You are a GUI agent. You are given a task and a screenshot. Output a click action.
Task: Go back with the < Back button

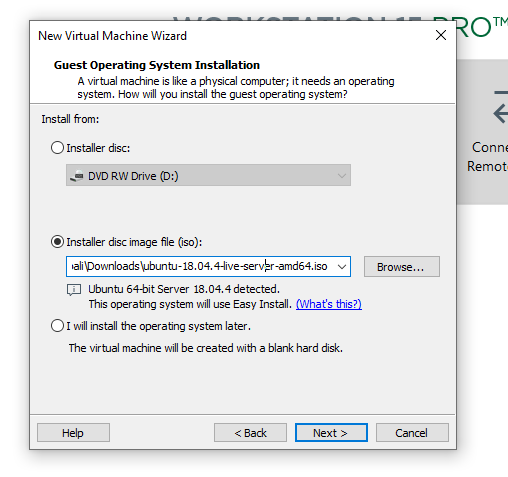(x=250, y=433)
